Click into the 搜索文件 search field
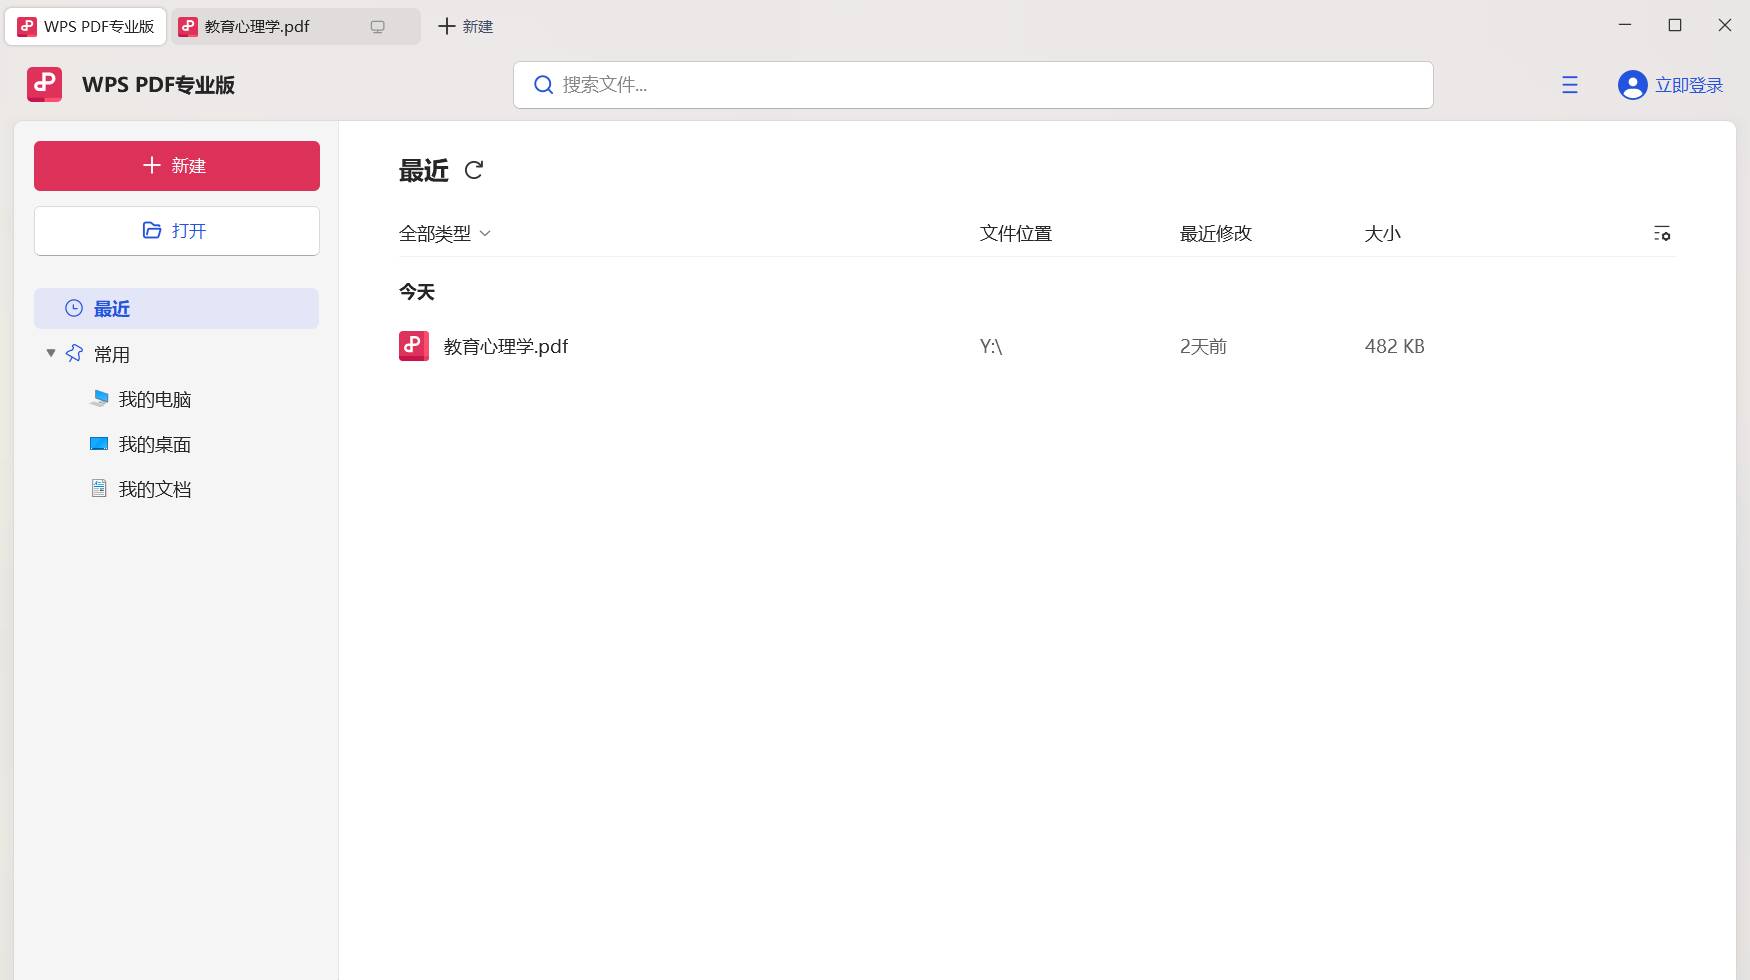Image resolution: width=1750 pixels, height=980 pixels. [x=973, y=85]
